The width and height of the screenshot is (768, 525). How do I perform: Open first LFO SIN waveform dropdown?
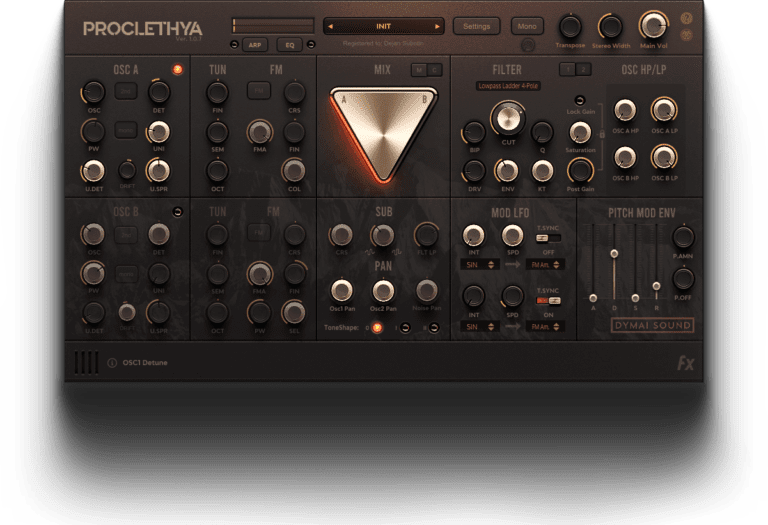click(480, 264)
